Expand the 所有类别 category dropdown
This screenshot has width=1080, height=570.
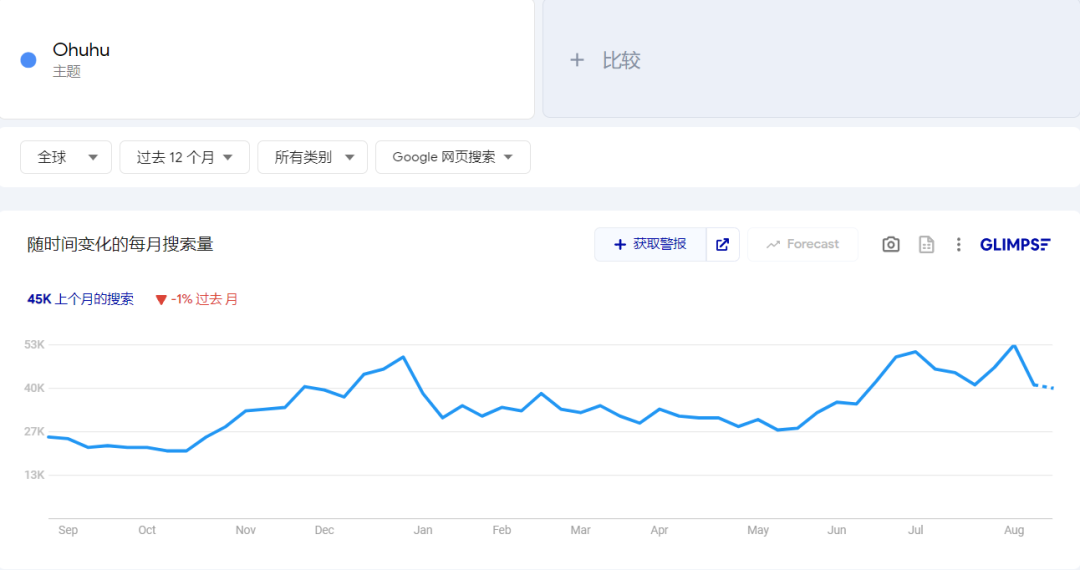click(312, 157)
